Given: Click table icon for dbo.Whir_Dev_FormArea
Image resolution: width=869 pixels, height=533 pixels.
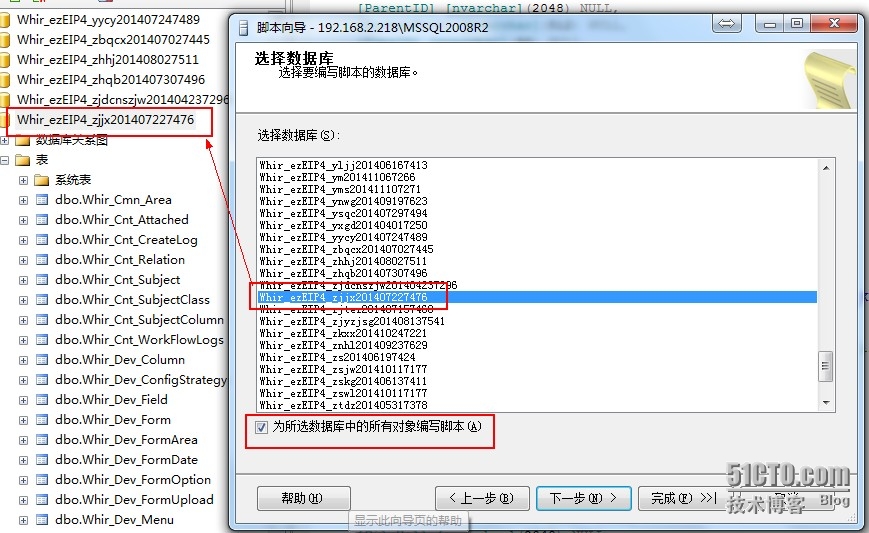Looking at the screenshot, I should [x=42, y=440].
